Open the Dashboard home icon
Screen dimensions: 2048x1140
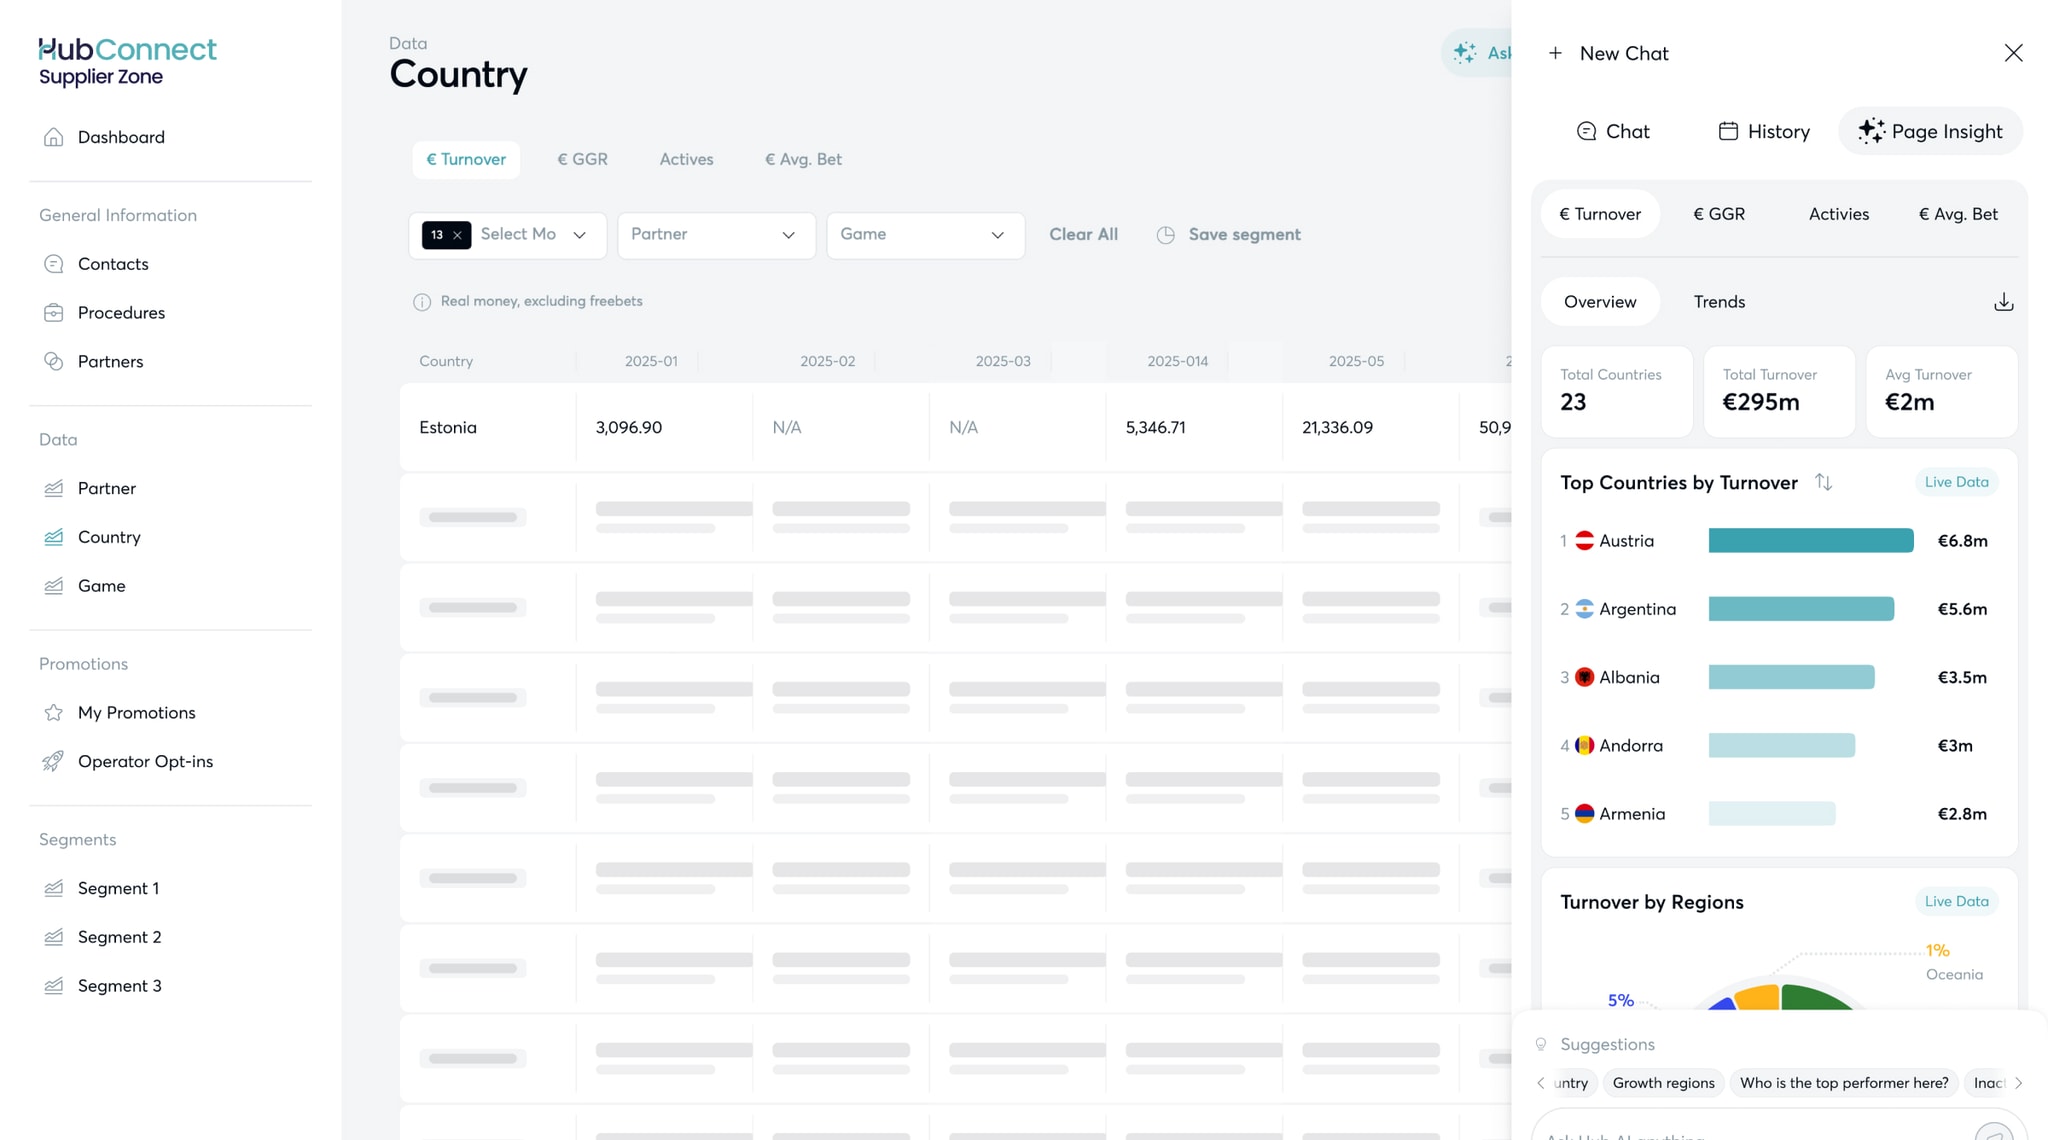[54, 137]
